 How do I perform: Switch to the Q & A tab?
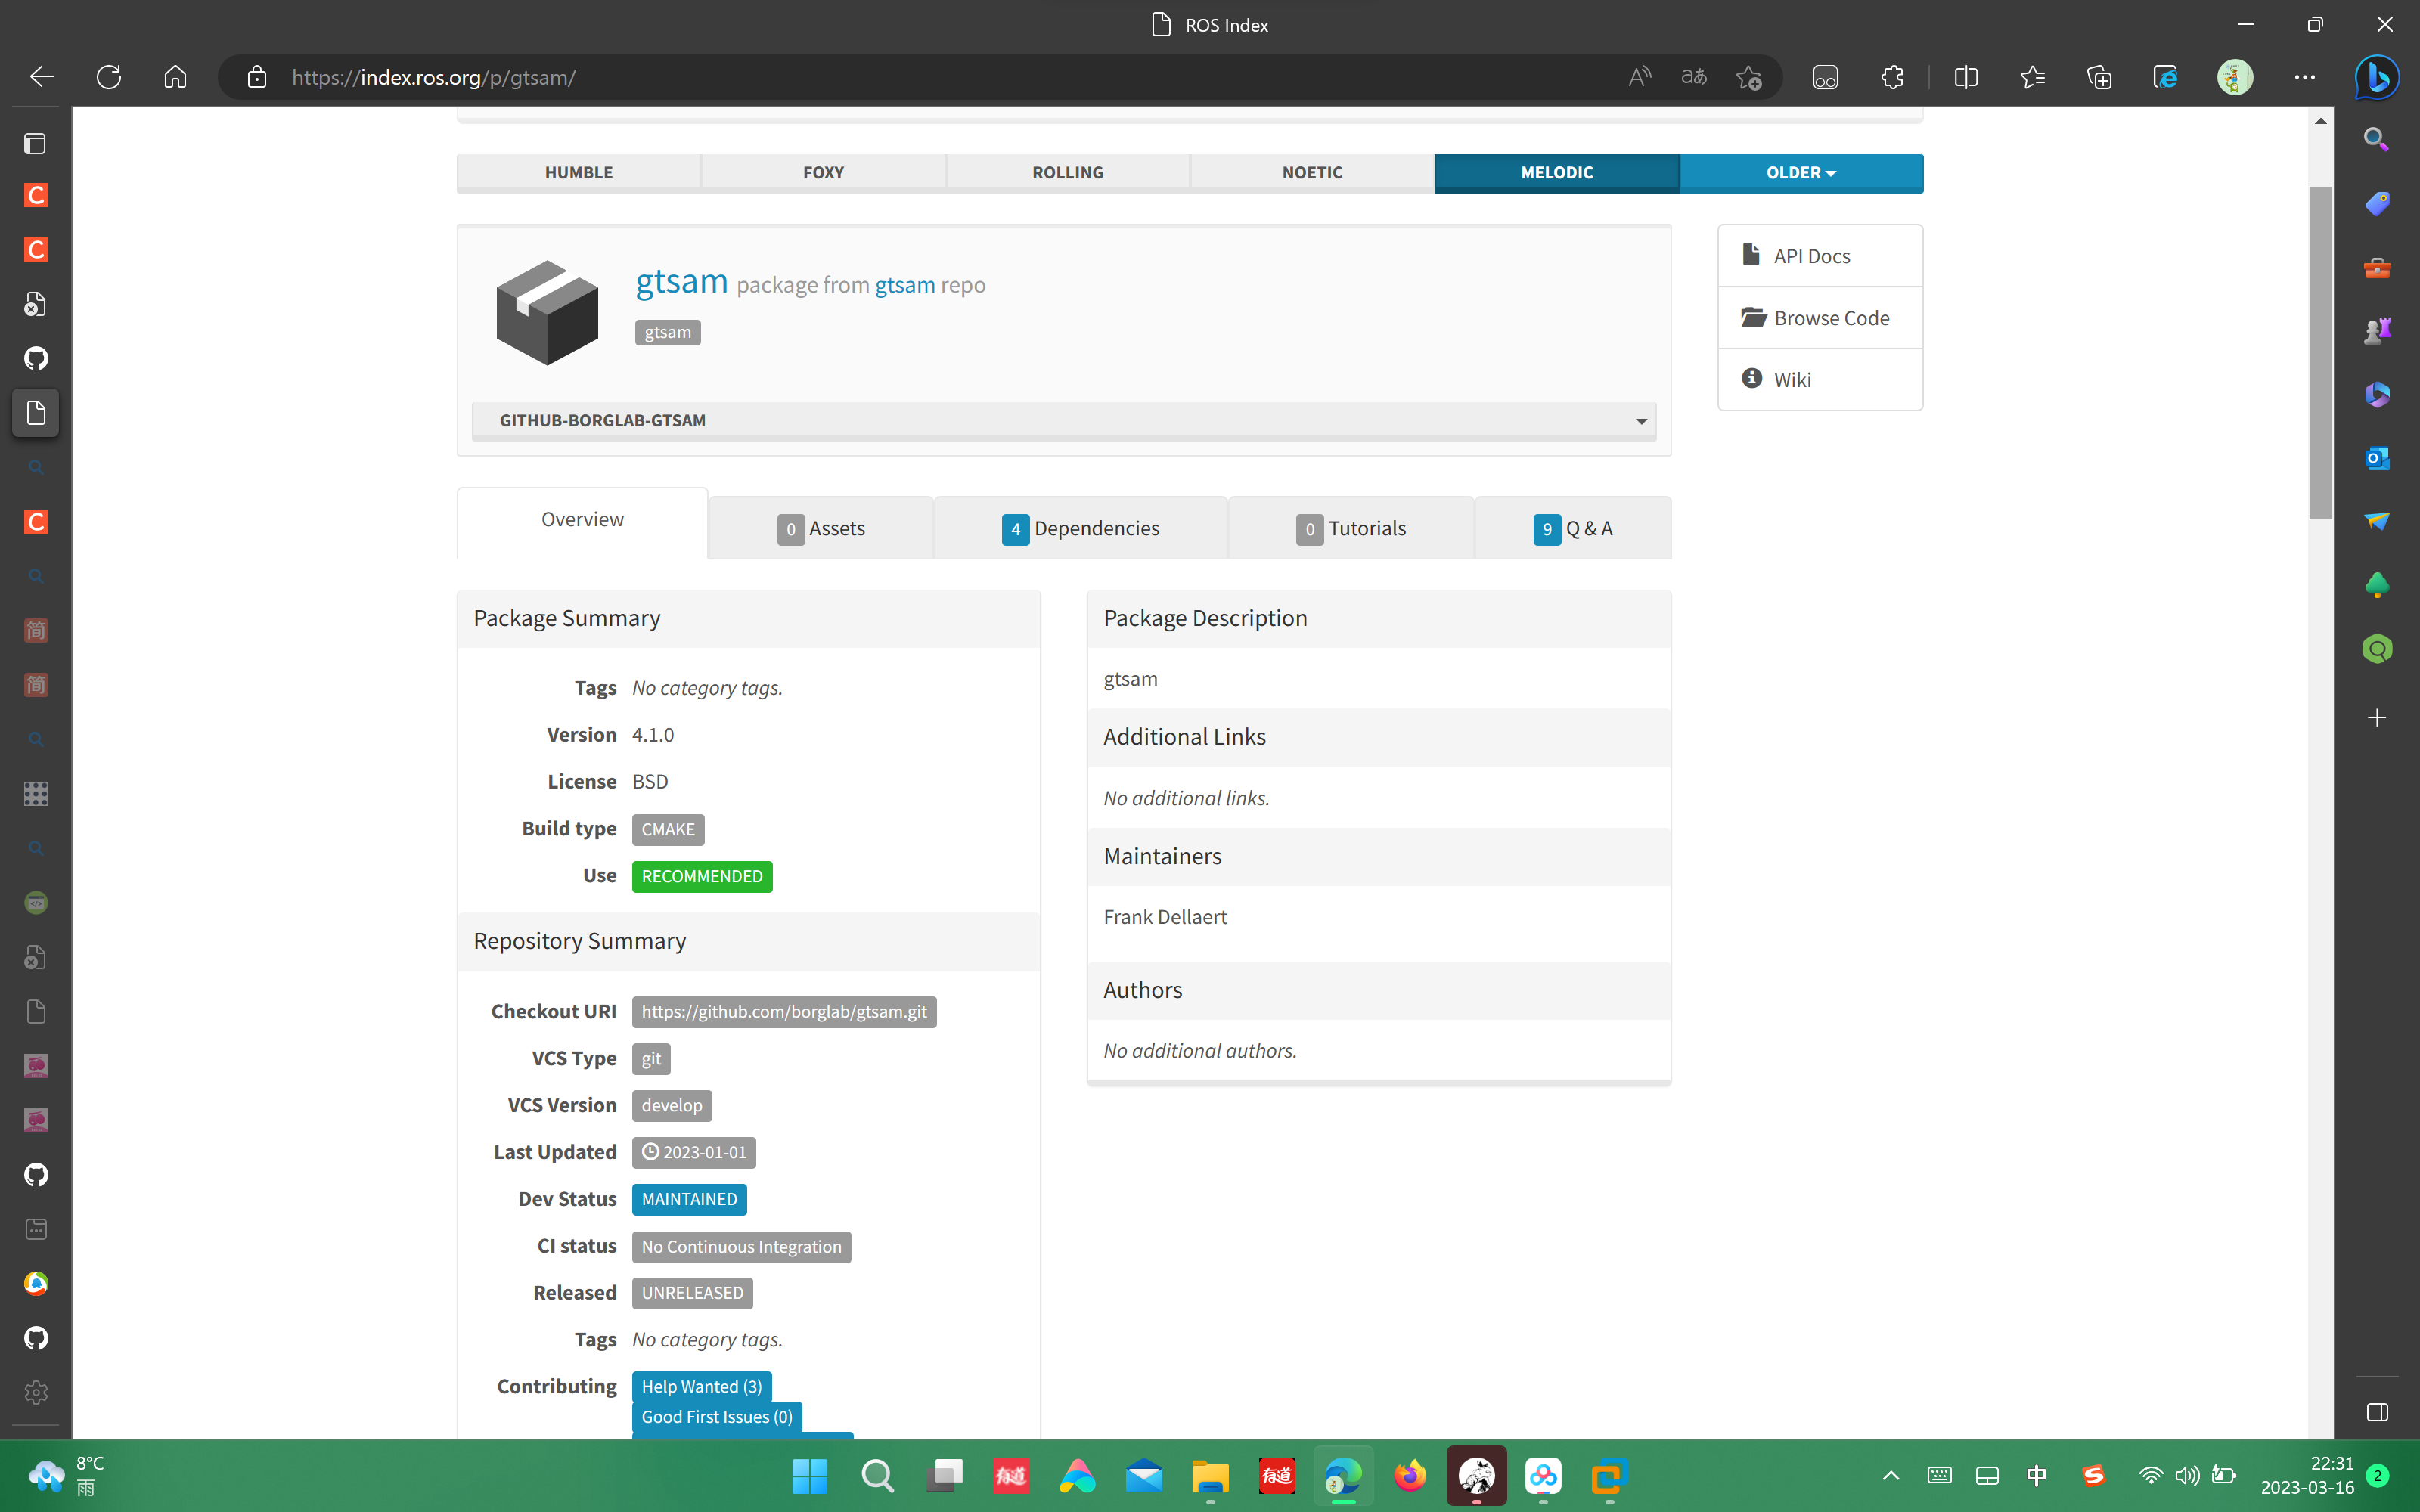tap(1573, 528)
